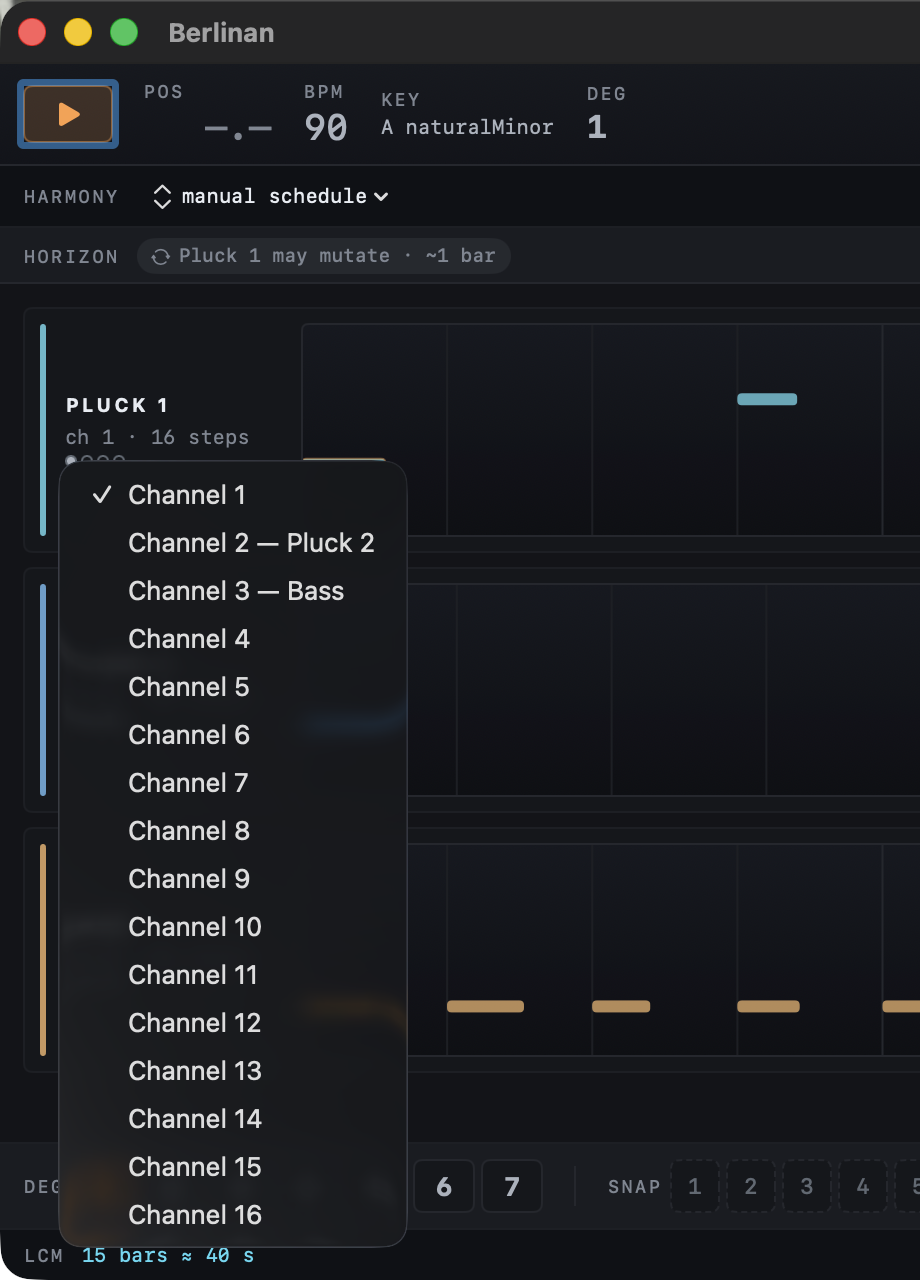This screenshot has width=920, height=1280.
Task: Select the checked 'Channel 1' menu item
Action: [x=233, y=495]
